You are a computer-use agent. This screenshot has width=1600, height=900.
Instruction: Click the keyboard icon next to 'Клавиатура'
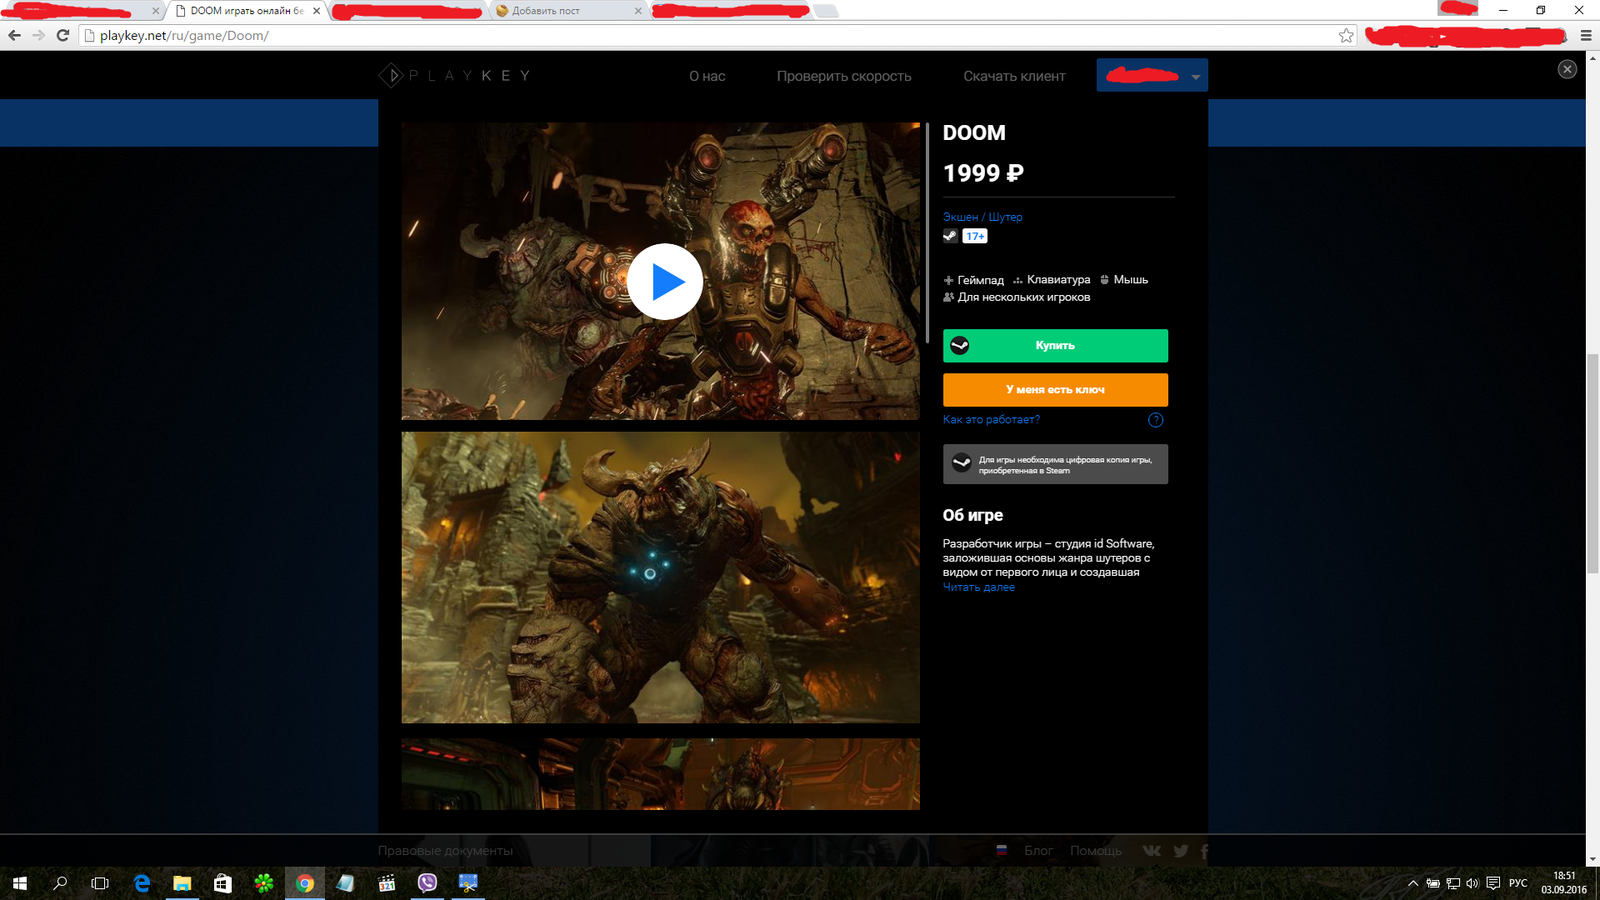click(x=1018, y=281)
